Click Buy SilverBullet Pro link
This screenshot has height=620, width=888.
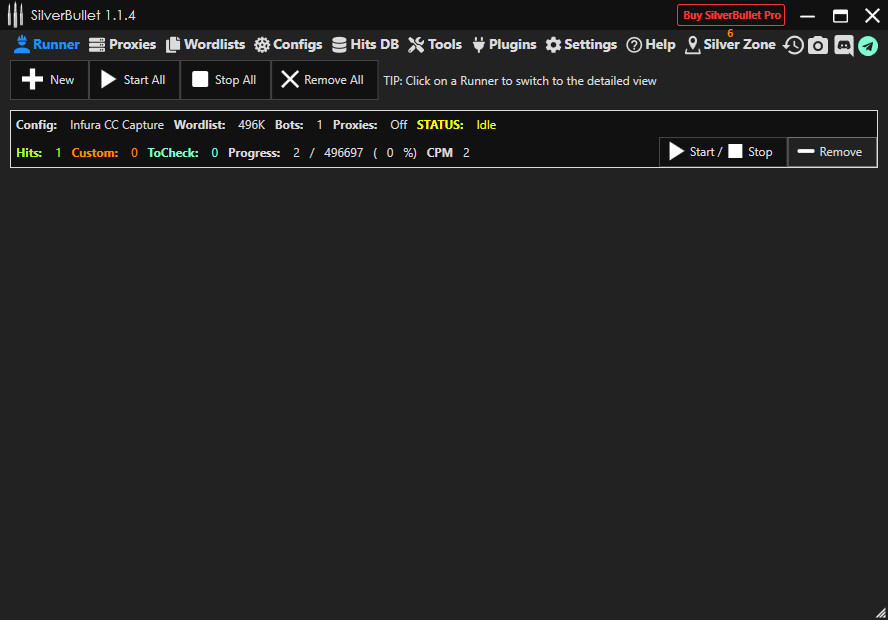731,15
